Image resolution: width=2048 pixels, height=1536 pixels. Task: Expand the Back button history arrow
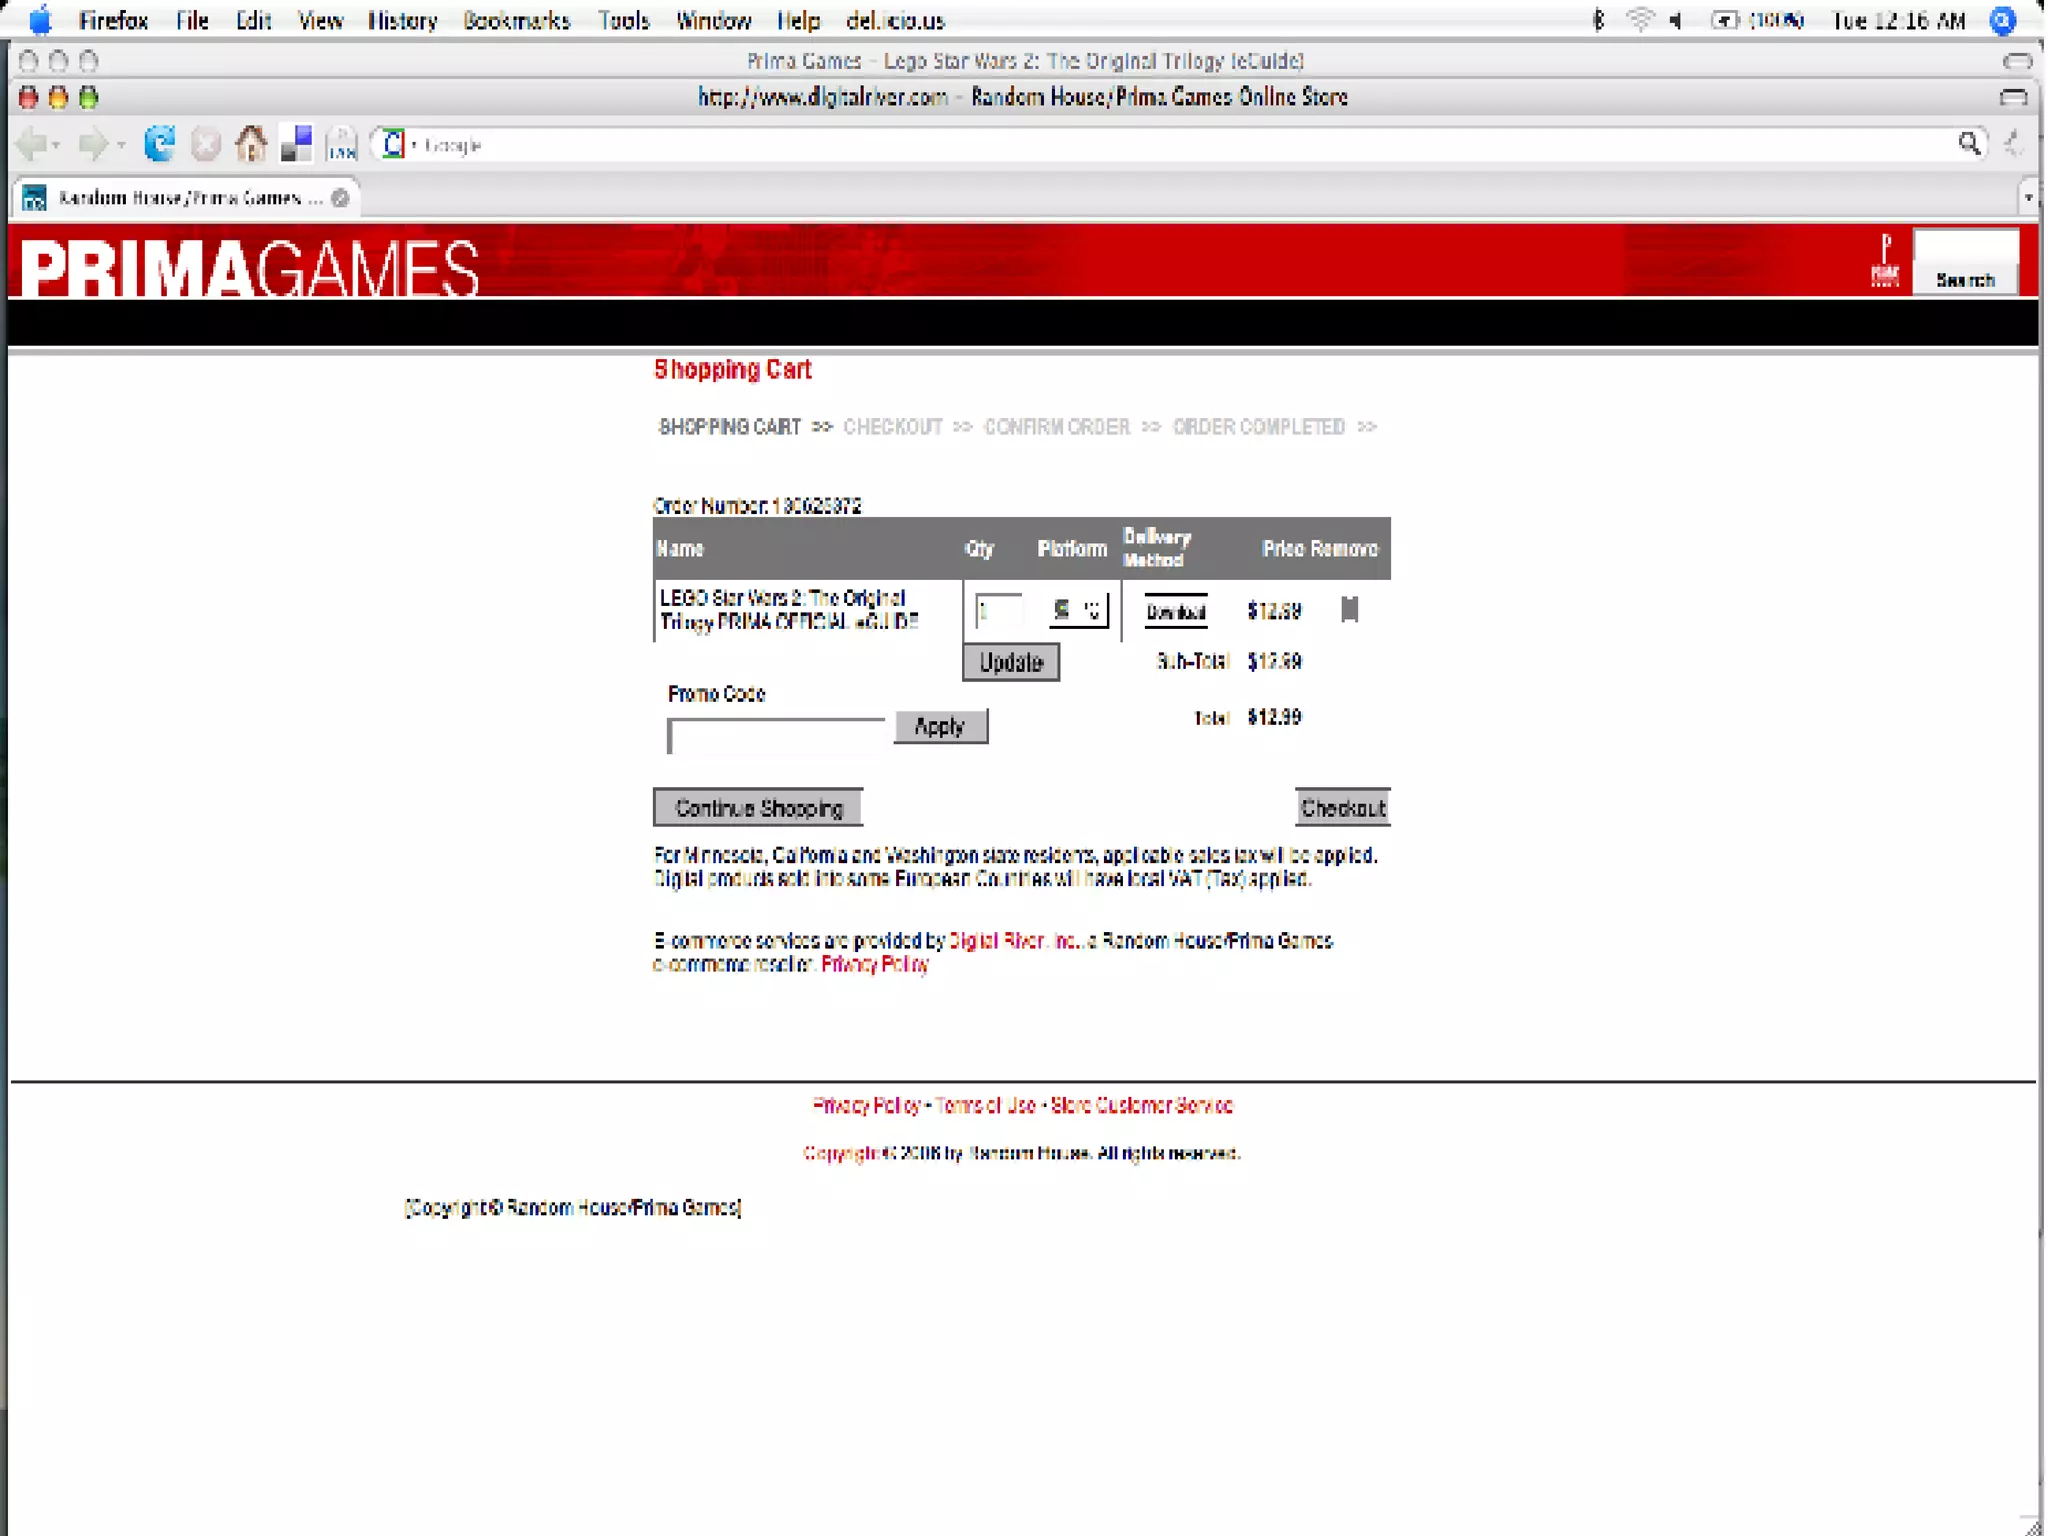(x=57, y=146)
